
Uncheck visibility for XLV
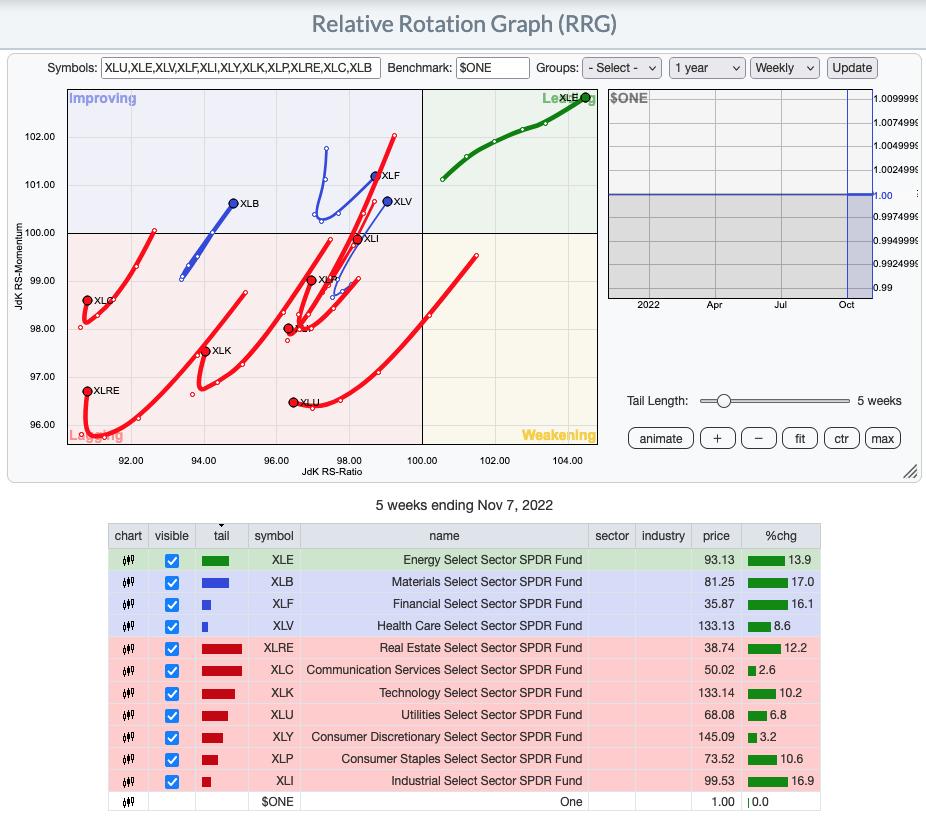tap(172, 626)
